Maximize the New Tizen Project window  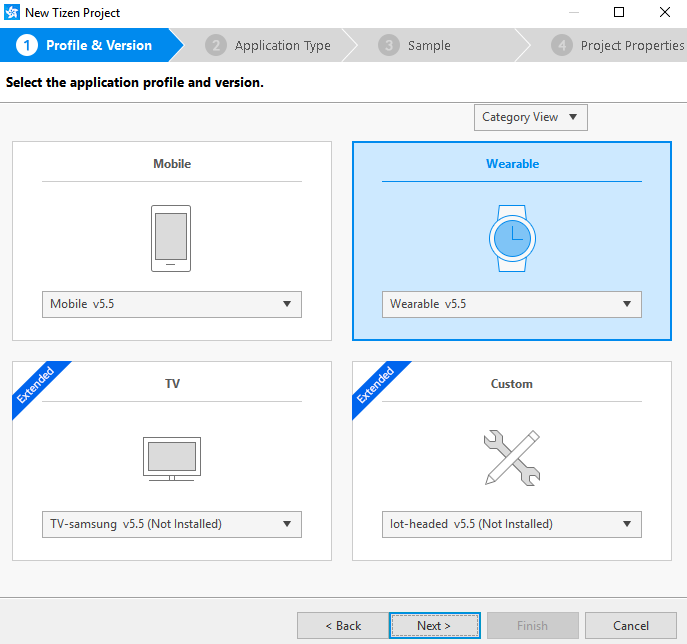pos(619,13)
